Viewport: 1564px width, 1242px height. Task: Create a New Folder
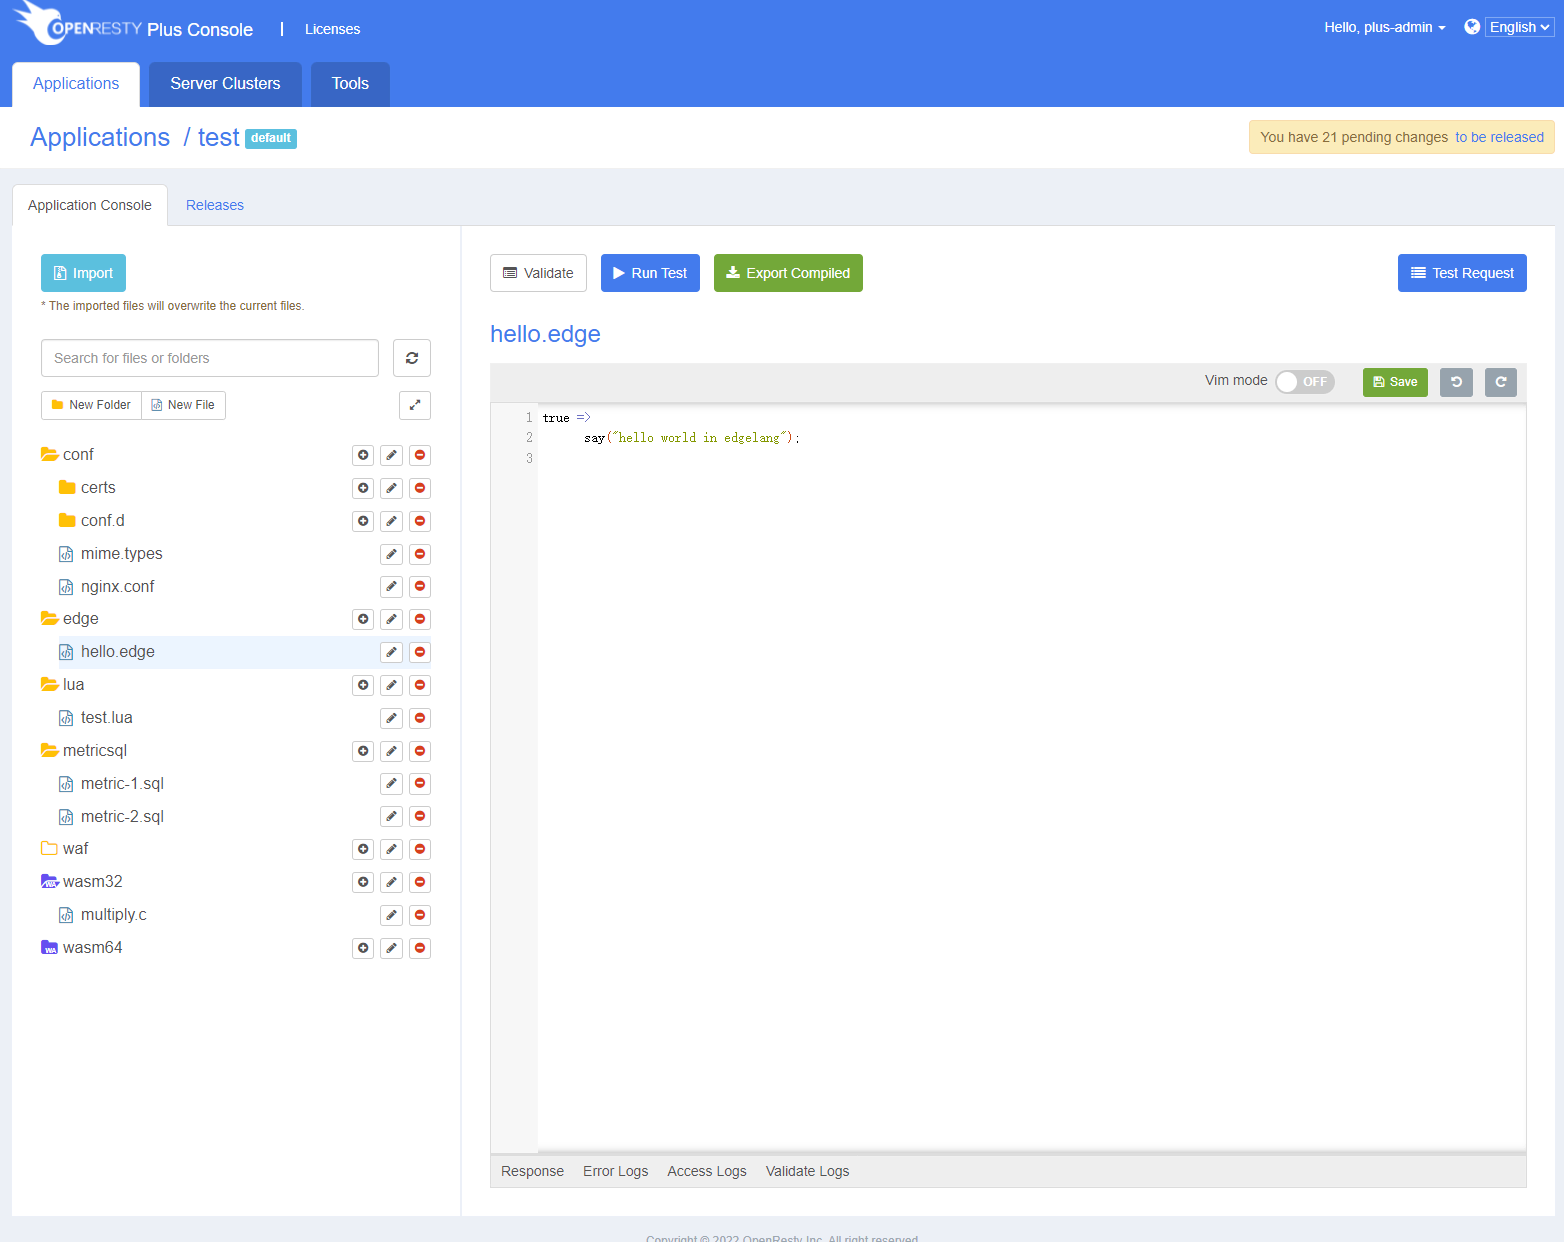click(x=91, y=405)
